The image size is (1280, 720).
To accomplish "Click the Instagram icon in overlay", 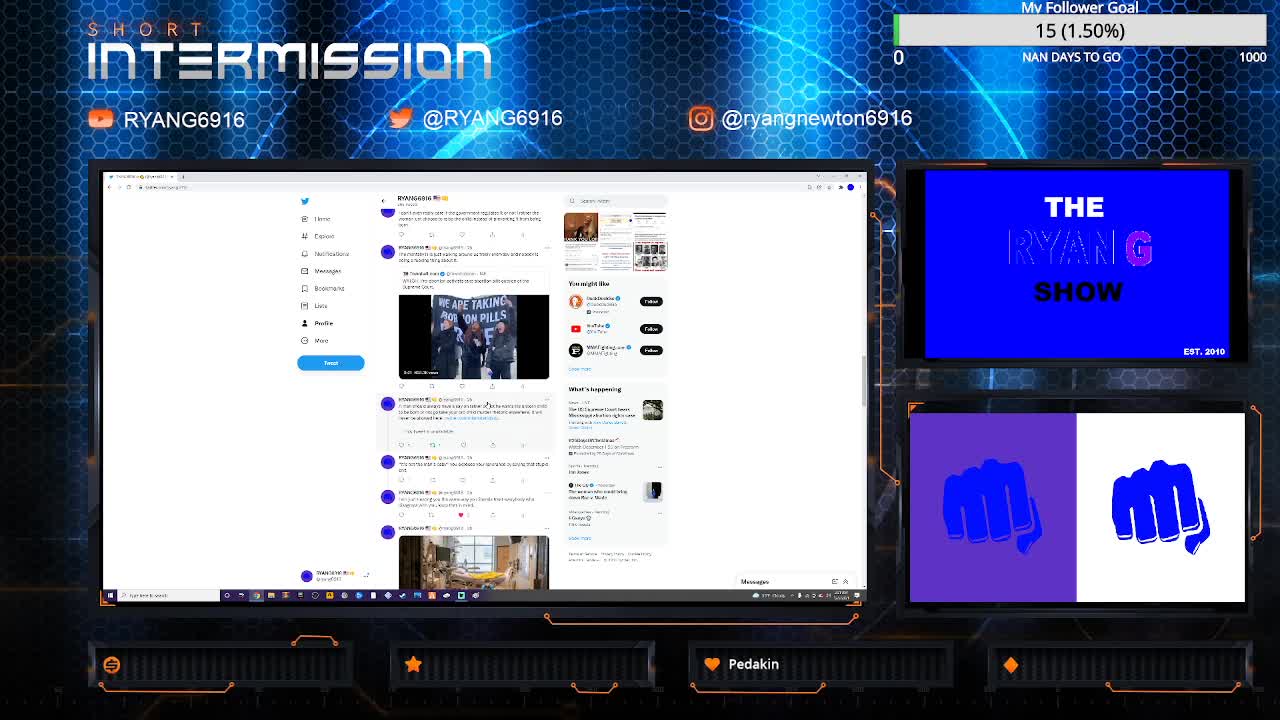I will [701, 118].
